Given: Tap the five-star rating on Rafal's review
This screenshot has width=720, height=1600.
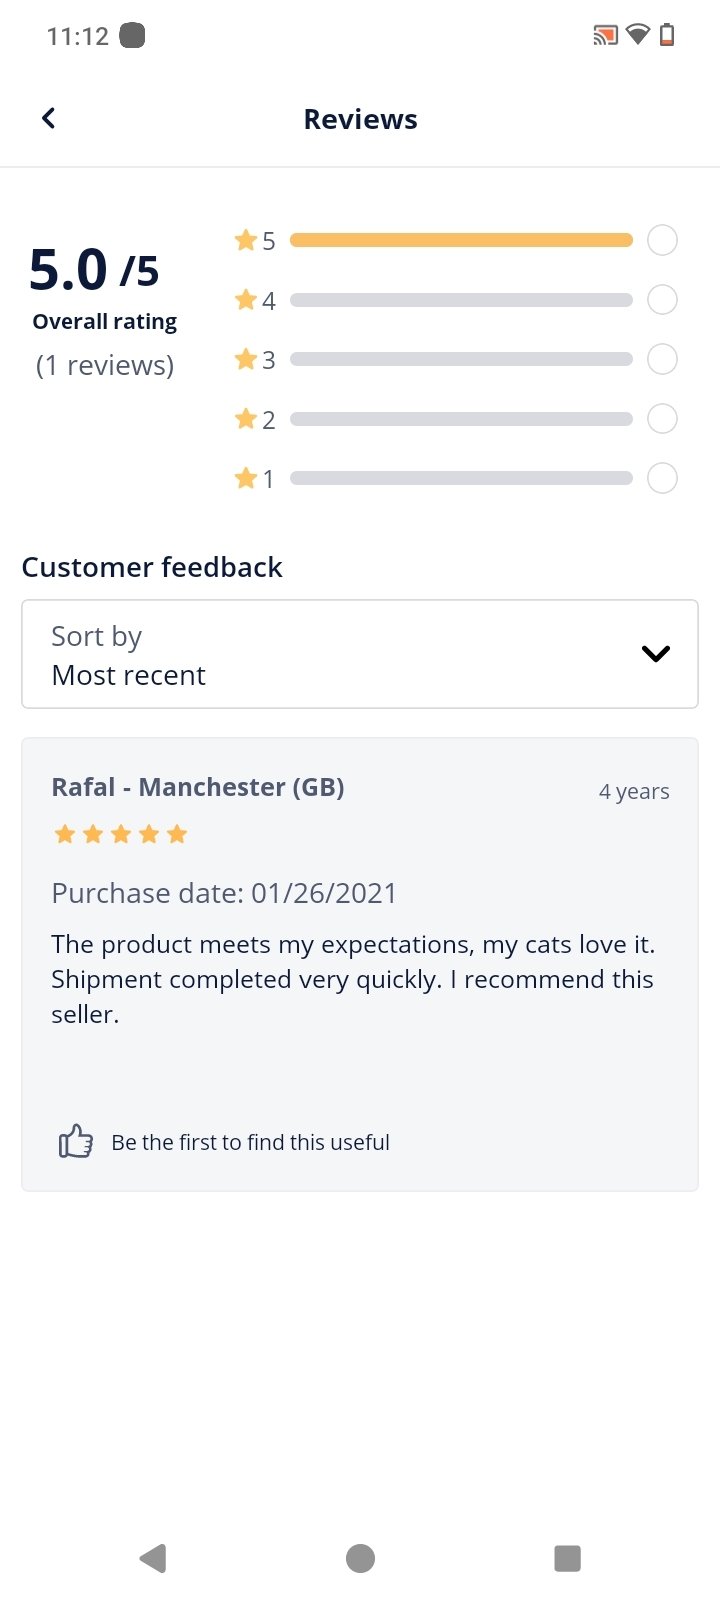Looking at the screenshot, I should [x=120, y=834].
